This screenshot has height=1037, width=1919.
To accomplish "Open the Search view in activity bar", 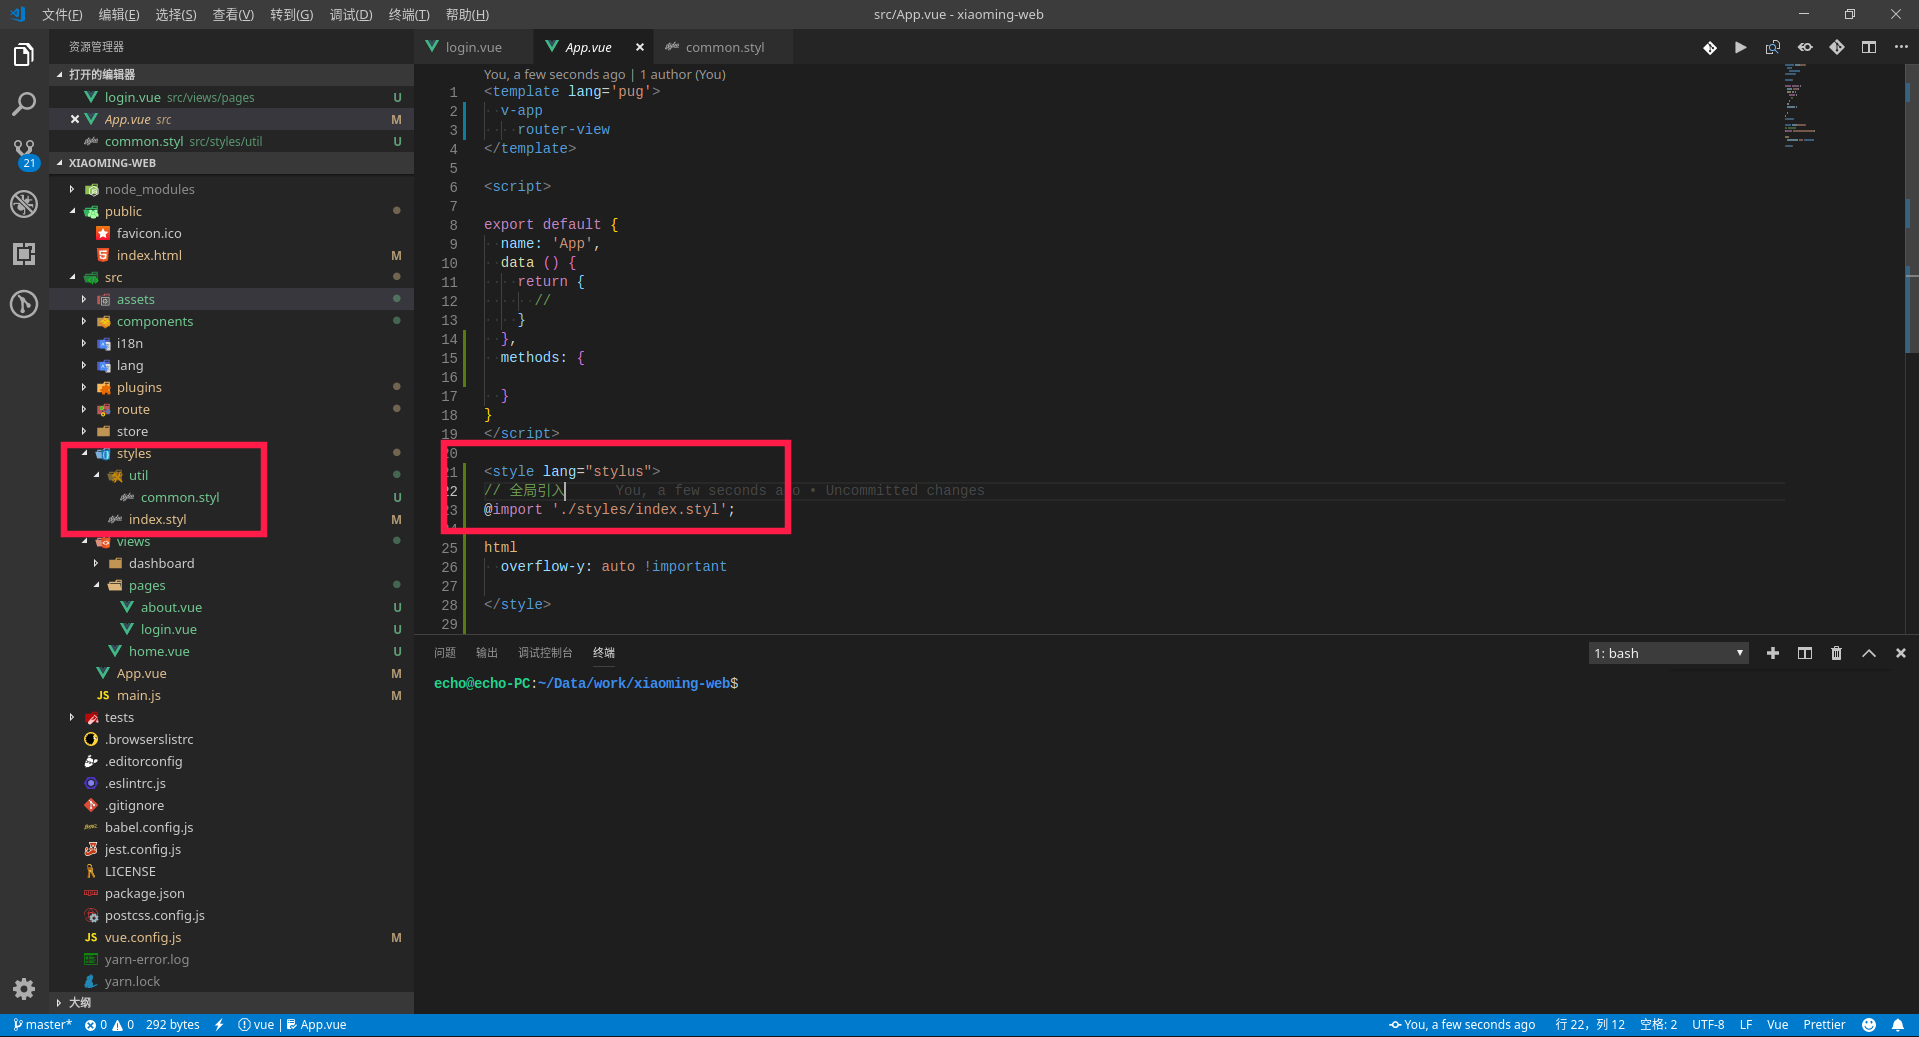I will point(24,104).
